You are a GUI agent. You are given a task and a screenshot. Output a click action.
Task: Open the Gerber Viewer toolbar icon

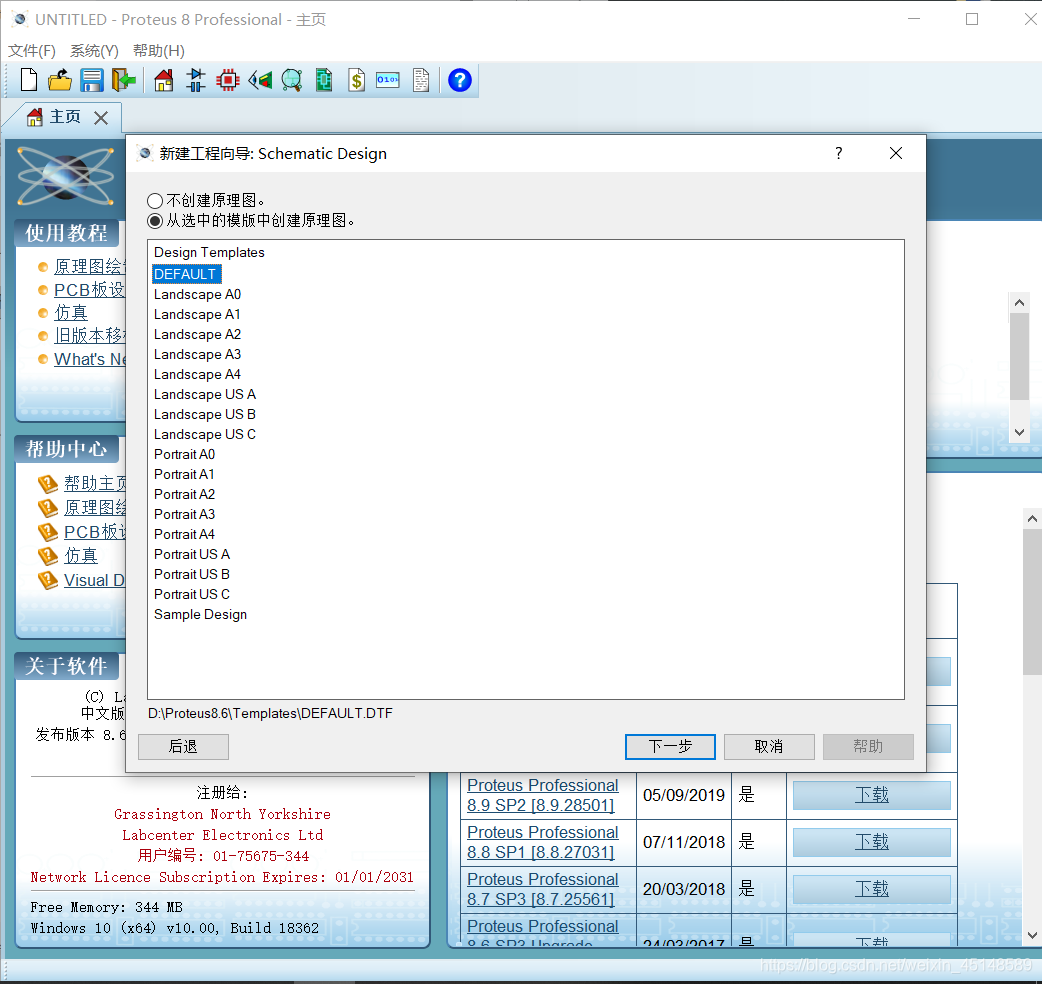292,80
